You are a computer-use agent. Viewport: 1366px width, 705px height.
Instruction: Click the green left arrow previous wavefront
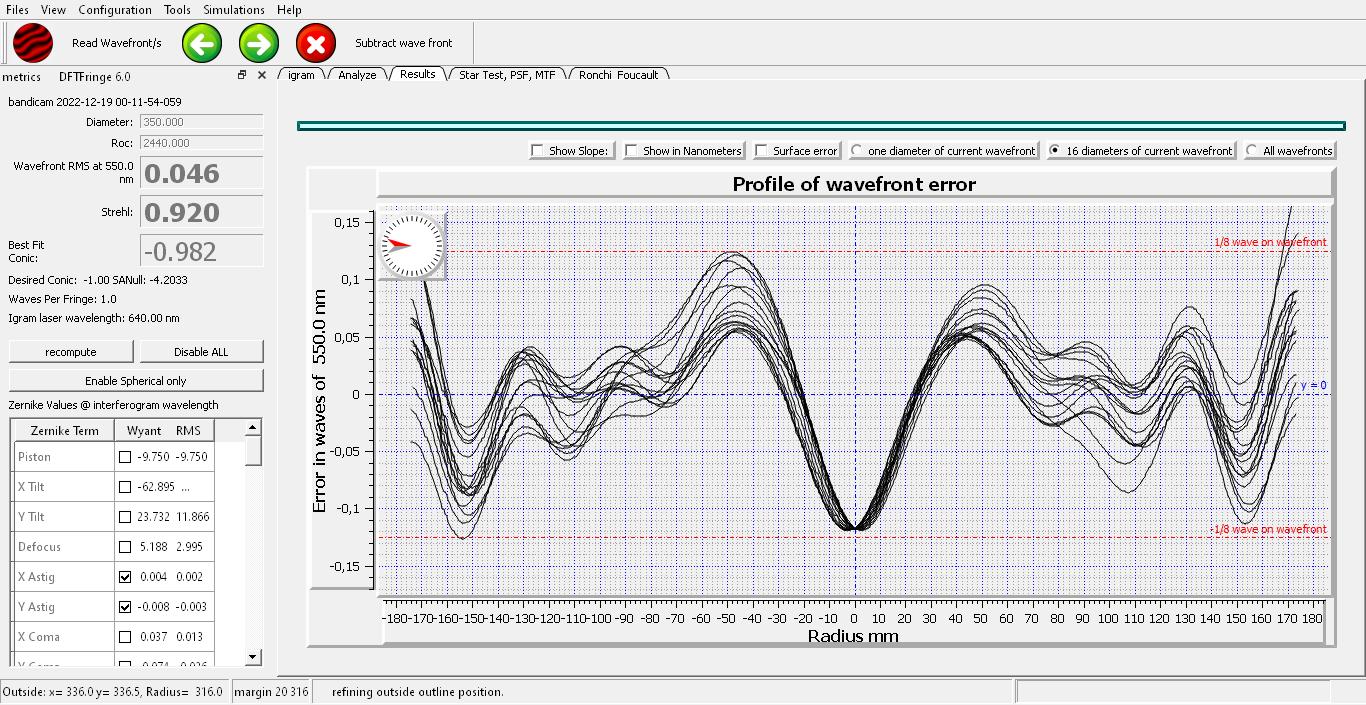coord(202,43)
